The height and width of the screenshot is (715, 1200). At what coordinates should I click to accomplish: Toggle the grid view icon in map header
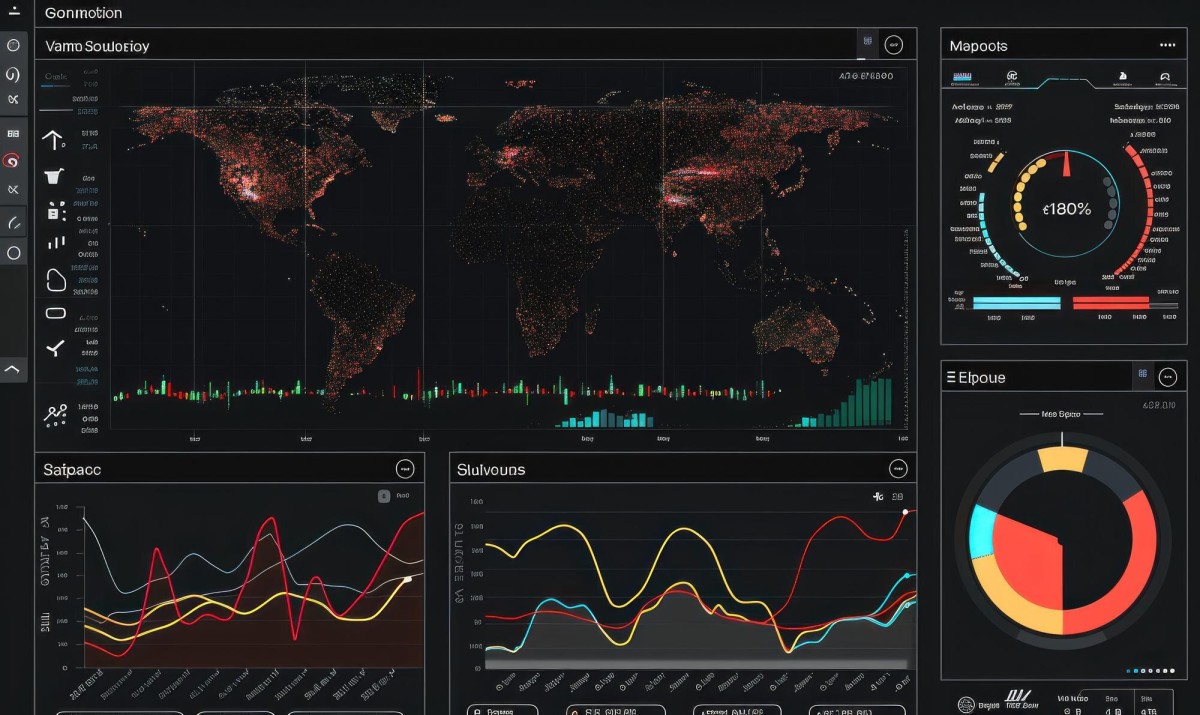point(867,43)
